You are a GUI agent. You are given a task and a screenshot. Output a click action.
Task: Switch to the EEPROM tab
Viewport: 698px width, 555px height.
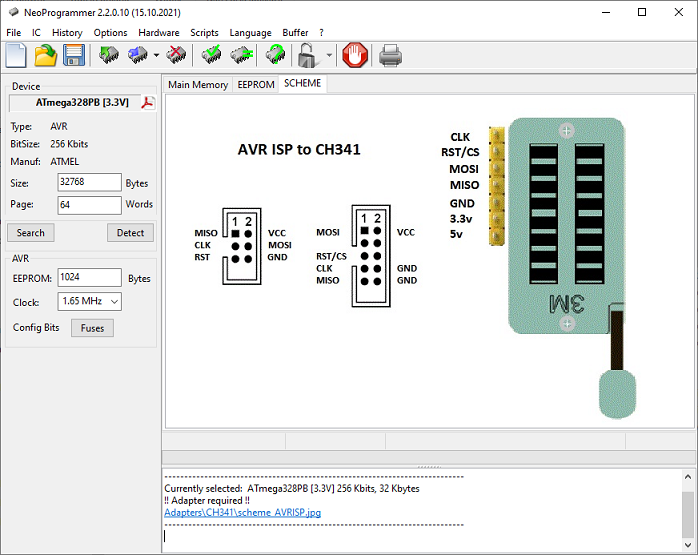pyautogui.click(x=256, y=85)
